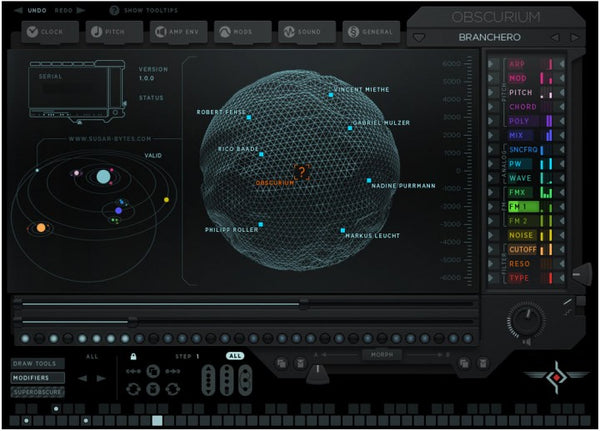600x431 pixels.
Task: Expand the ARP row left arrow
Action: (x=491, y=64)
